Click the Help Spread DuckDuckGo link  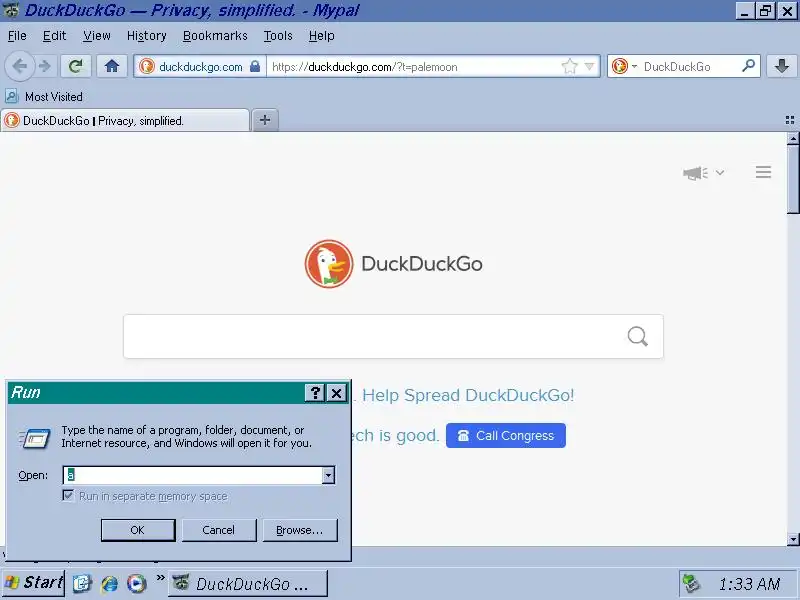coord(468,395)
